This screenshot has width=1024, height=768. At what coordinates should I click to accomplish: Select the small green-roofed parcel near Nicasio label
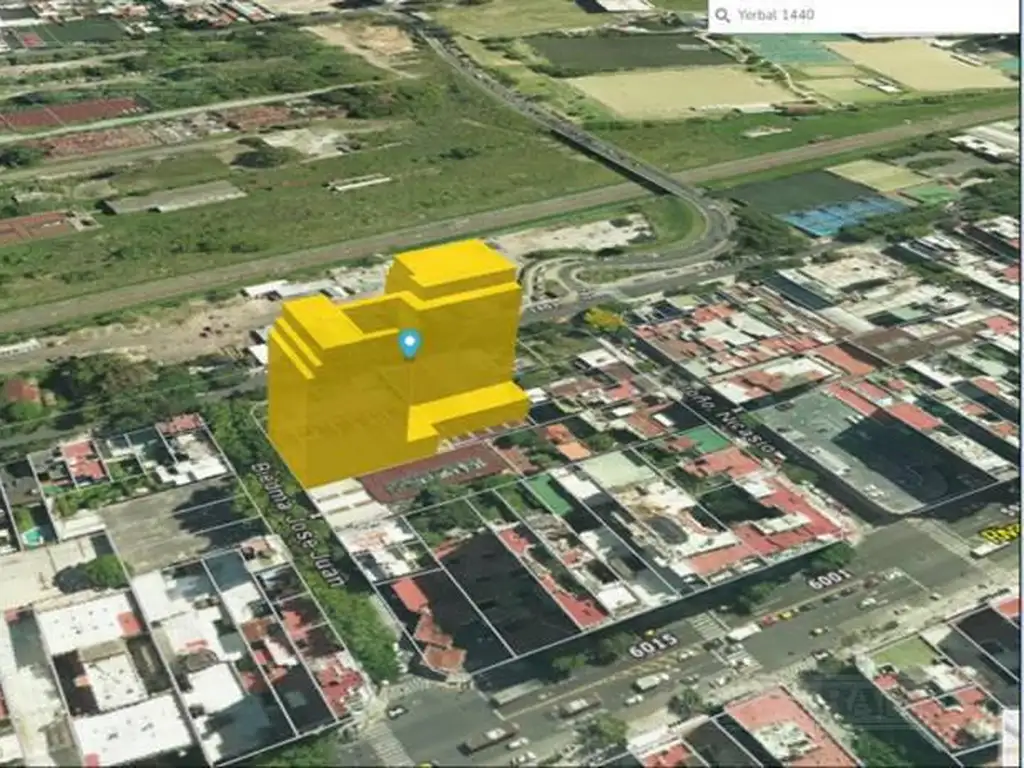click(705, 438)
